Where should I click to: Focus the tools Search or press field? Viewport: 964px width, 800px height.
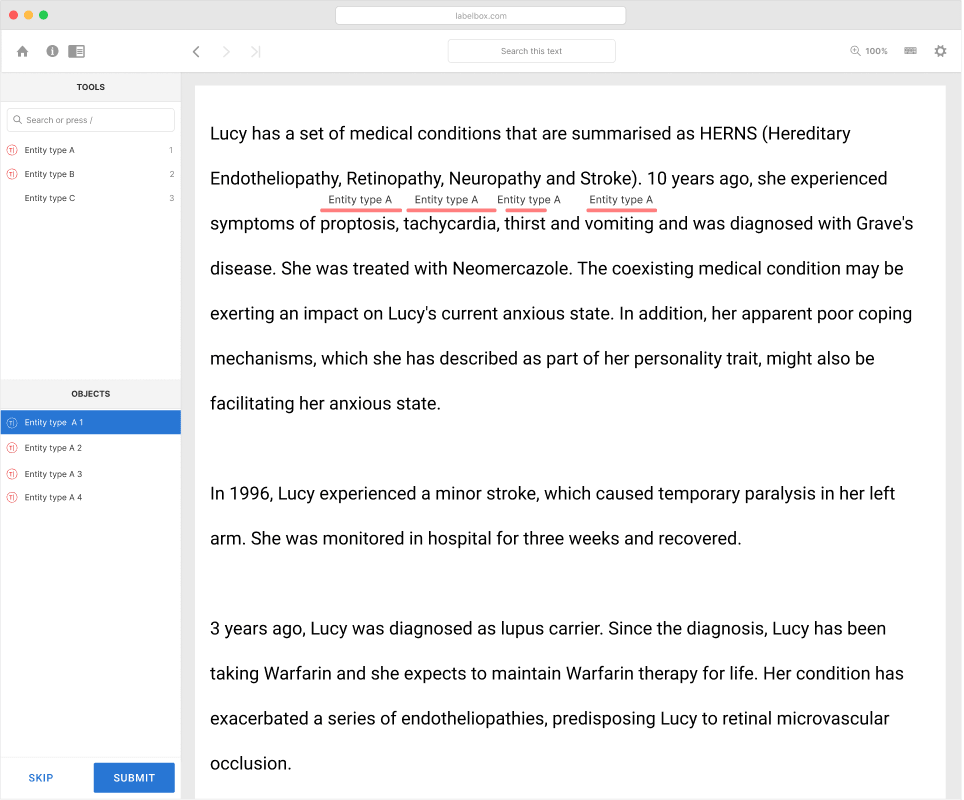click(x=90, y=120)
